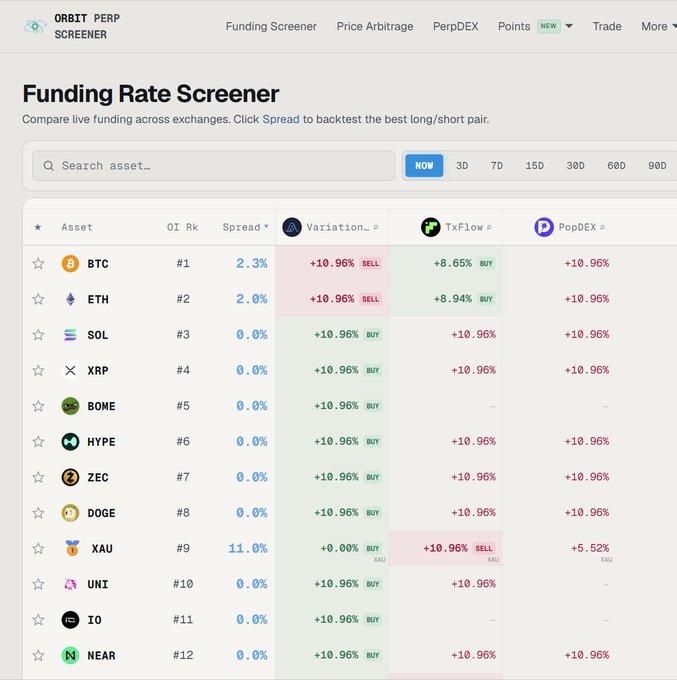
Task: Click the search icon beside the TxFlow column name
Action: click(x=489, y=227)
